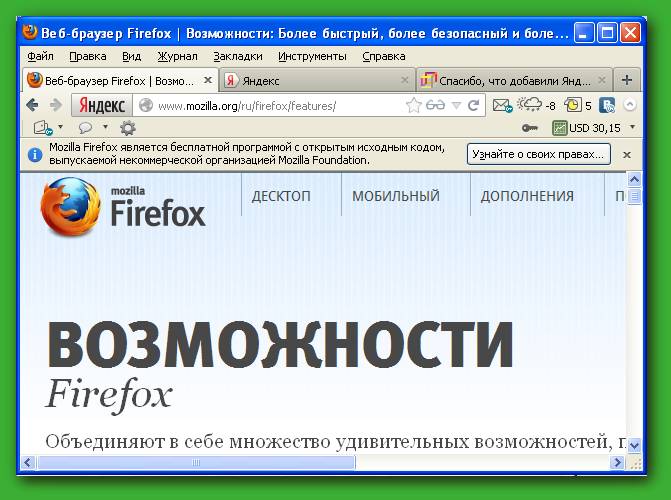Click the Яндекс logo button in navigation bar
The image size is (671, 500).
click(102, 105)
